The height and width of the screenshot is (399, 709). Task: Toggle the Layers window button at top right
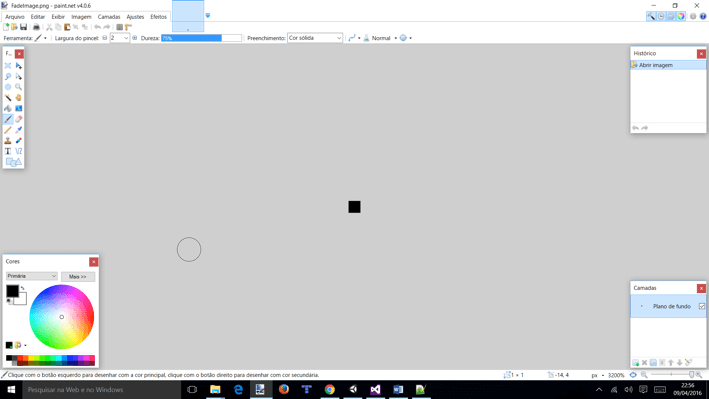tap(671, 16)
